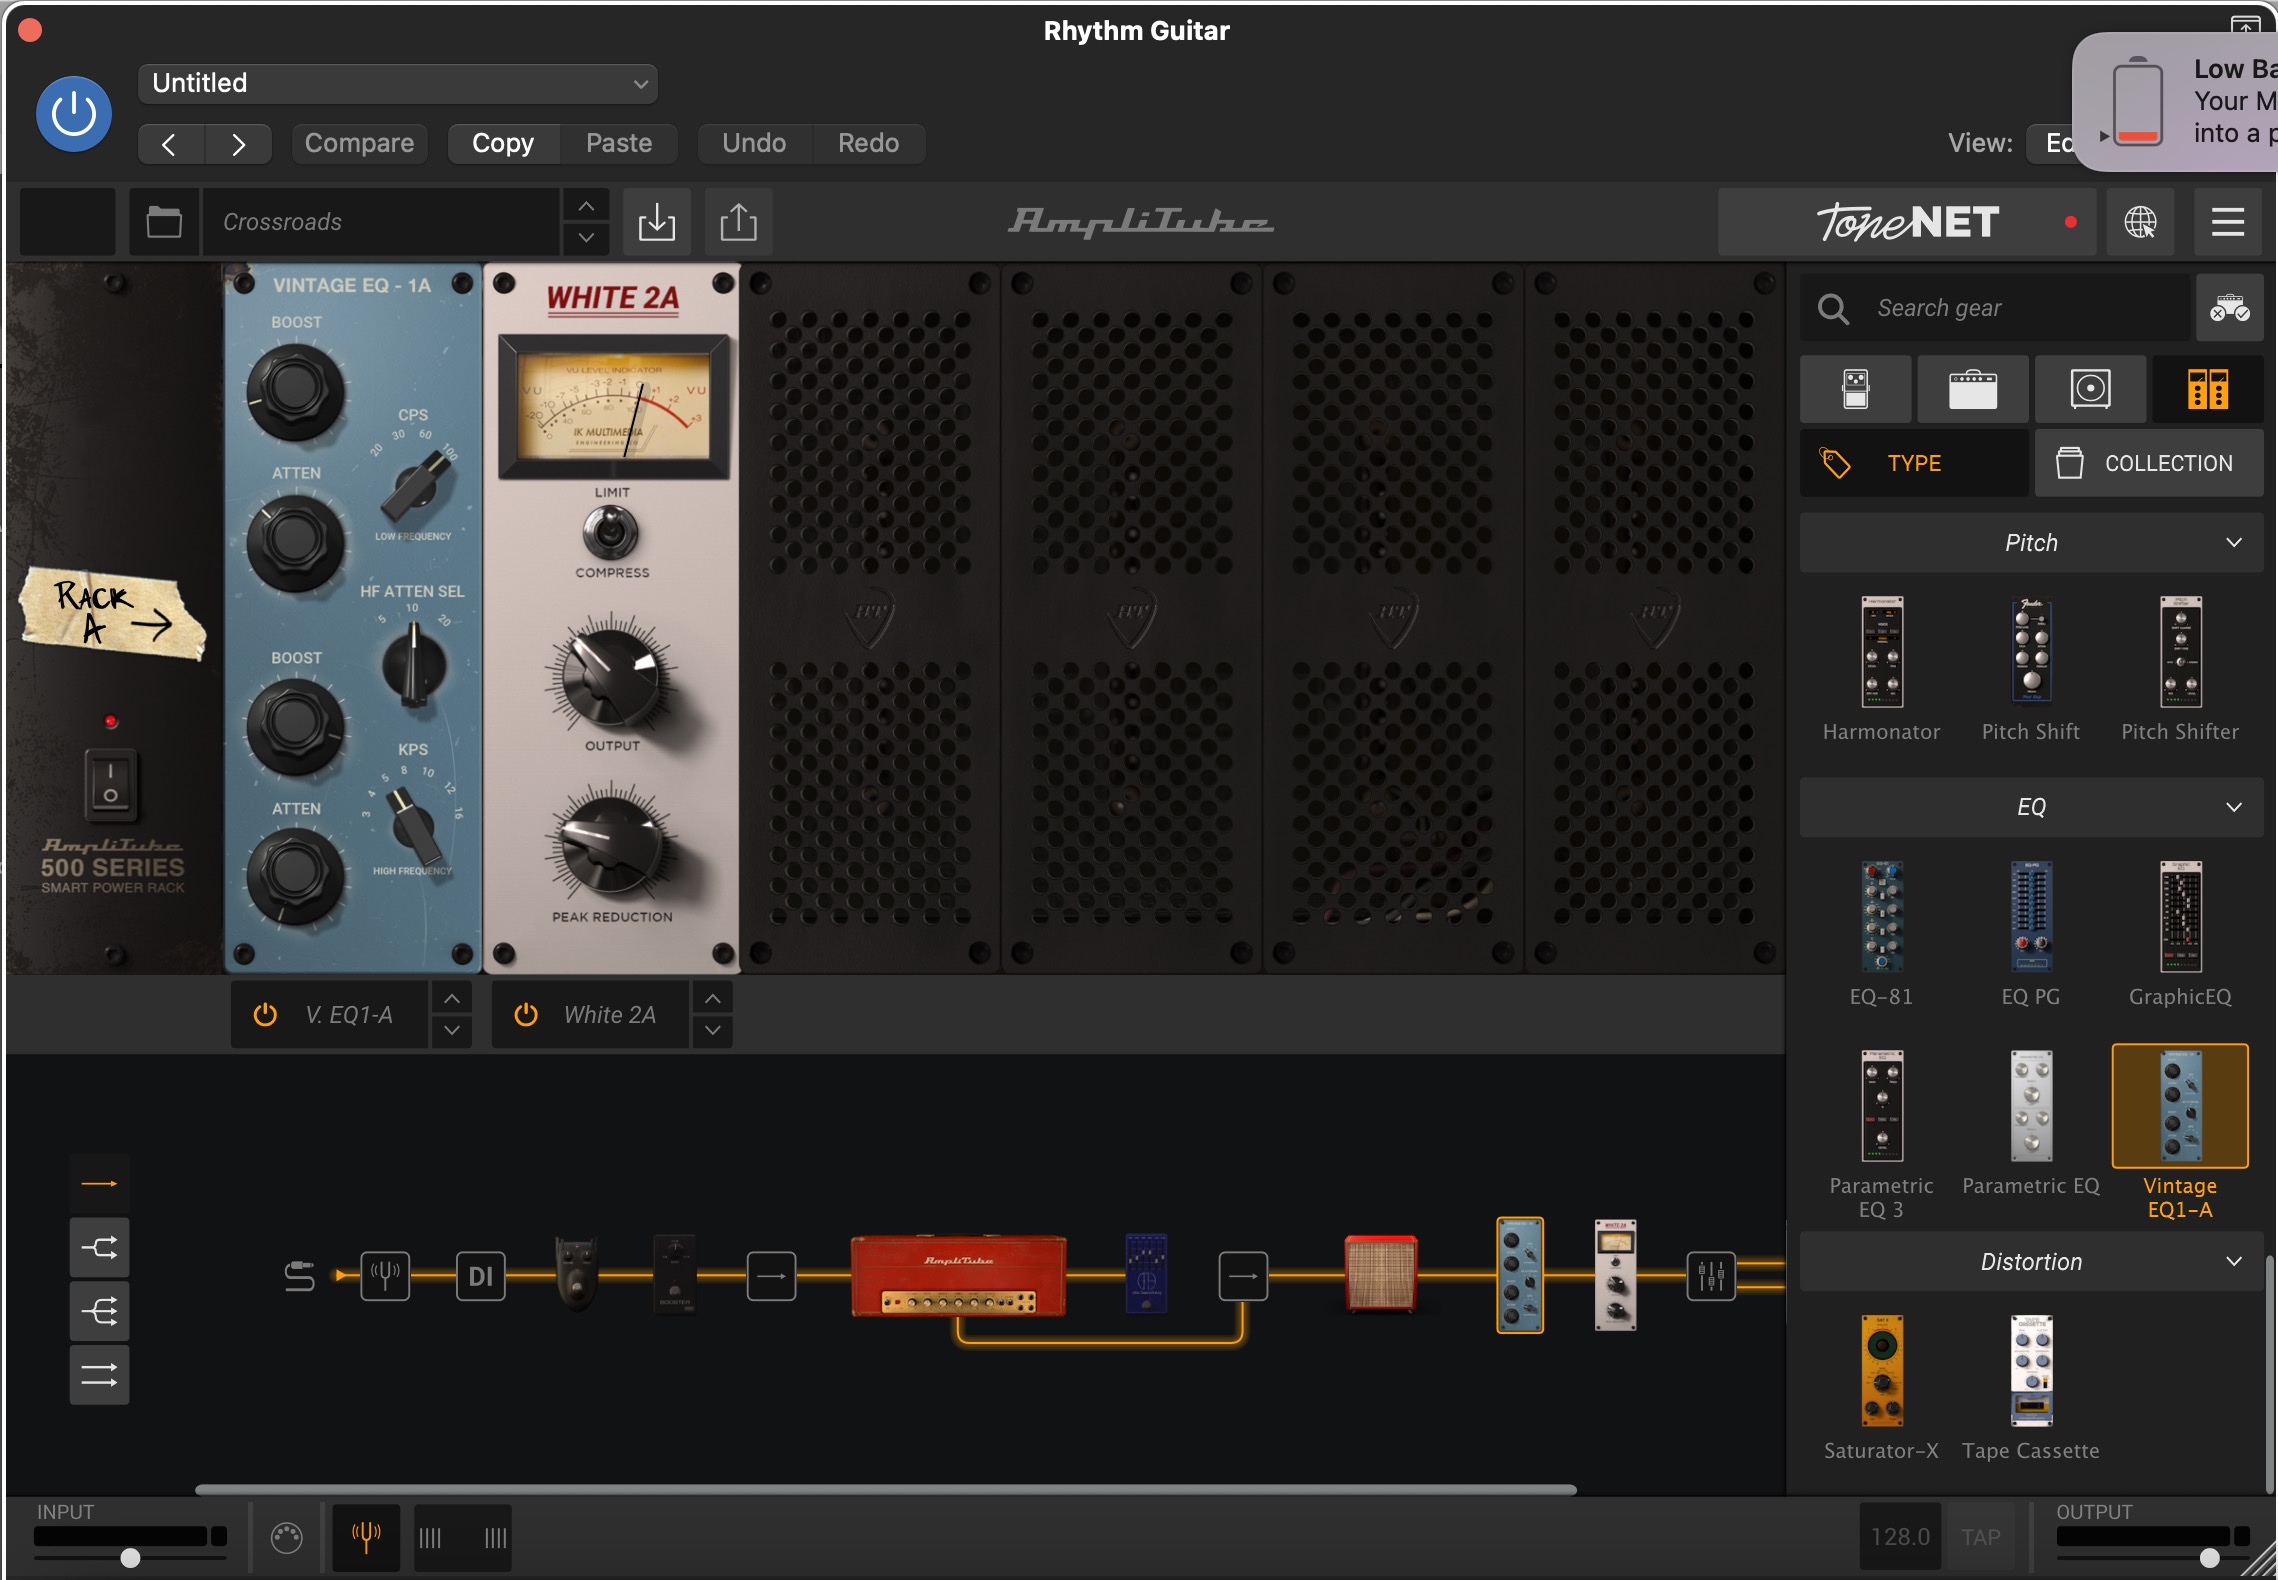Image resolution: width=2278 pixels, height=1580 pixels.
Task: Click the White 2A Output knob
Action: [609, 678]
